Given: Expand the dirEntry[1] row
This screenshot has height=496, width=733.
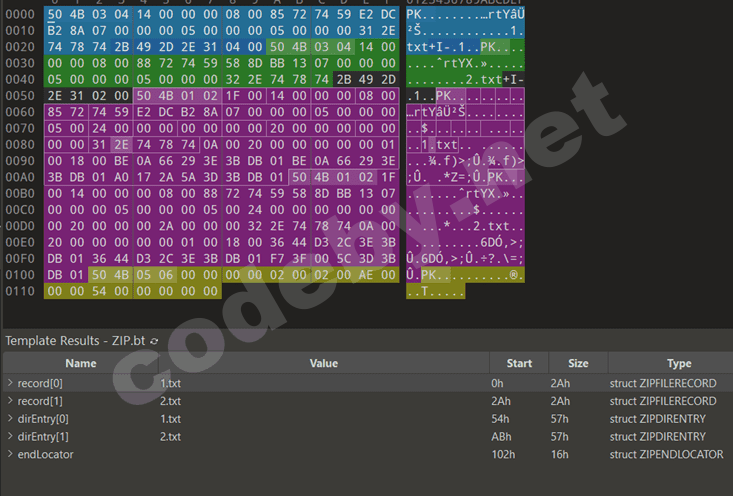Looking at the screenshot, I should pyautogui.click(x=10, y=436).
